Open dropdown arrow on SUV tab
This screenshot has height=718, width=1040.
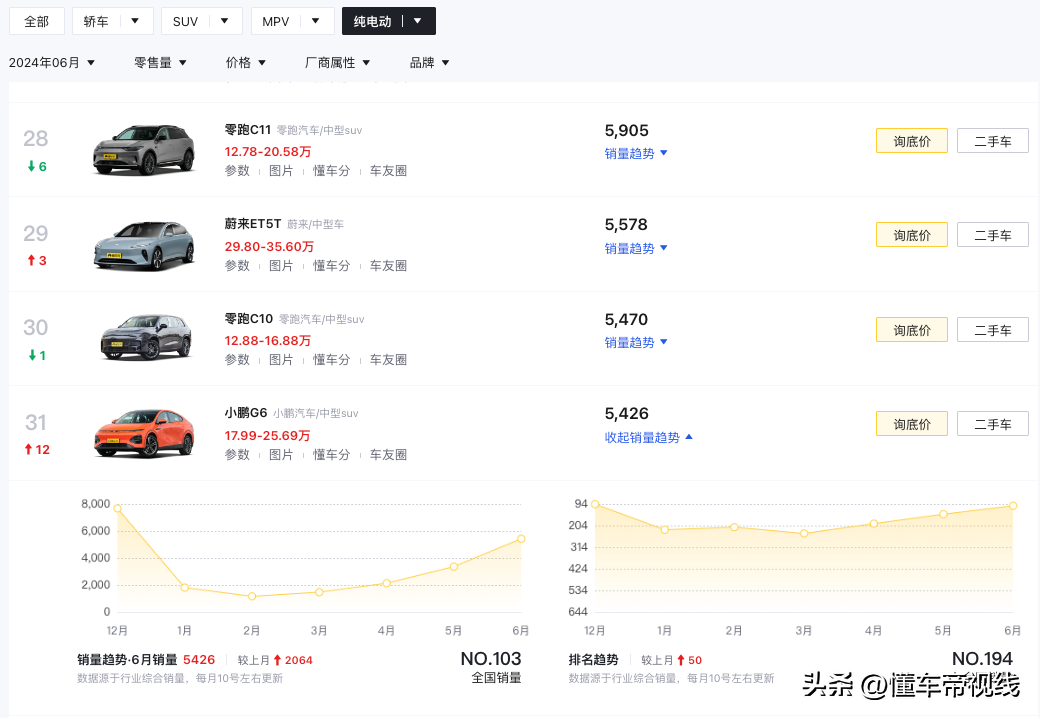225,21
